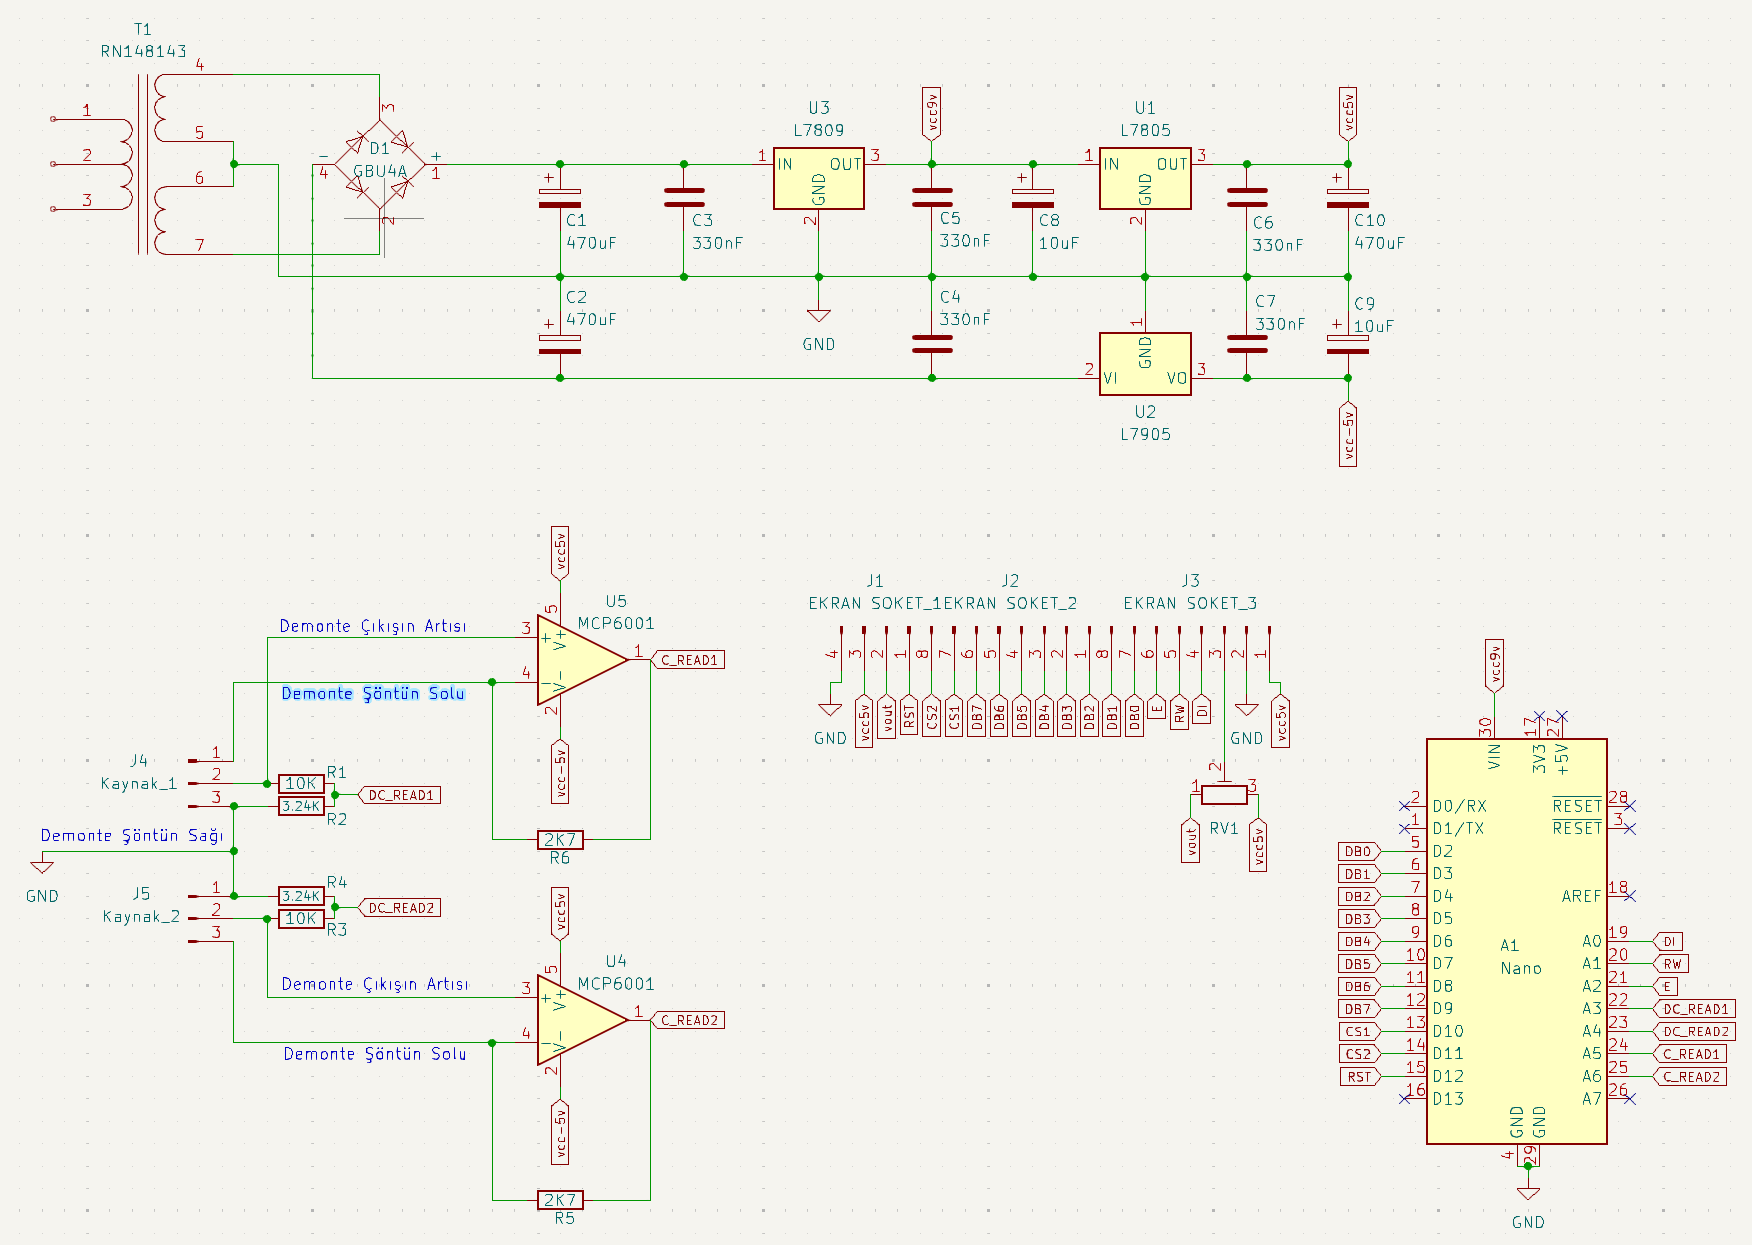The height and width of the screenshot is (1245, 1752).
Task: Select the U2 L7905 negative regulator
Action: pos(1145,364)
